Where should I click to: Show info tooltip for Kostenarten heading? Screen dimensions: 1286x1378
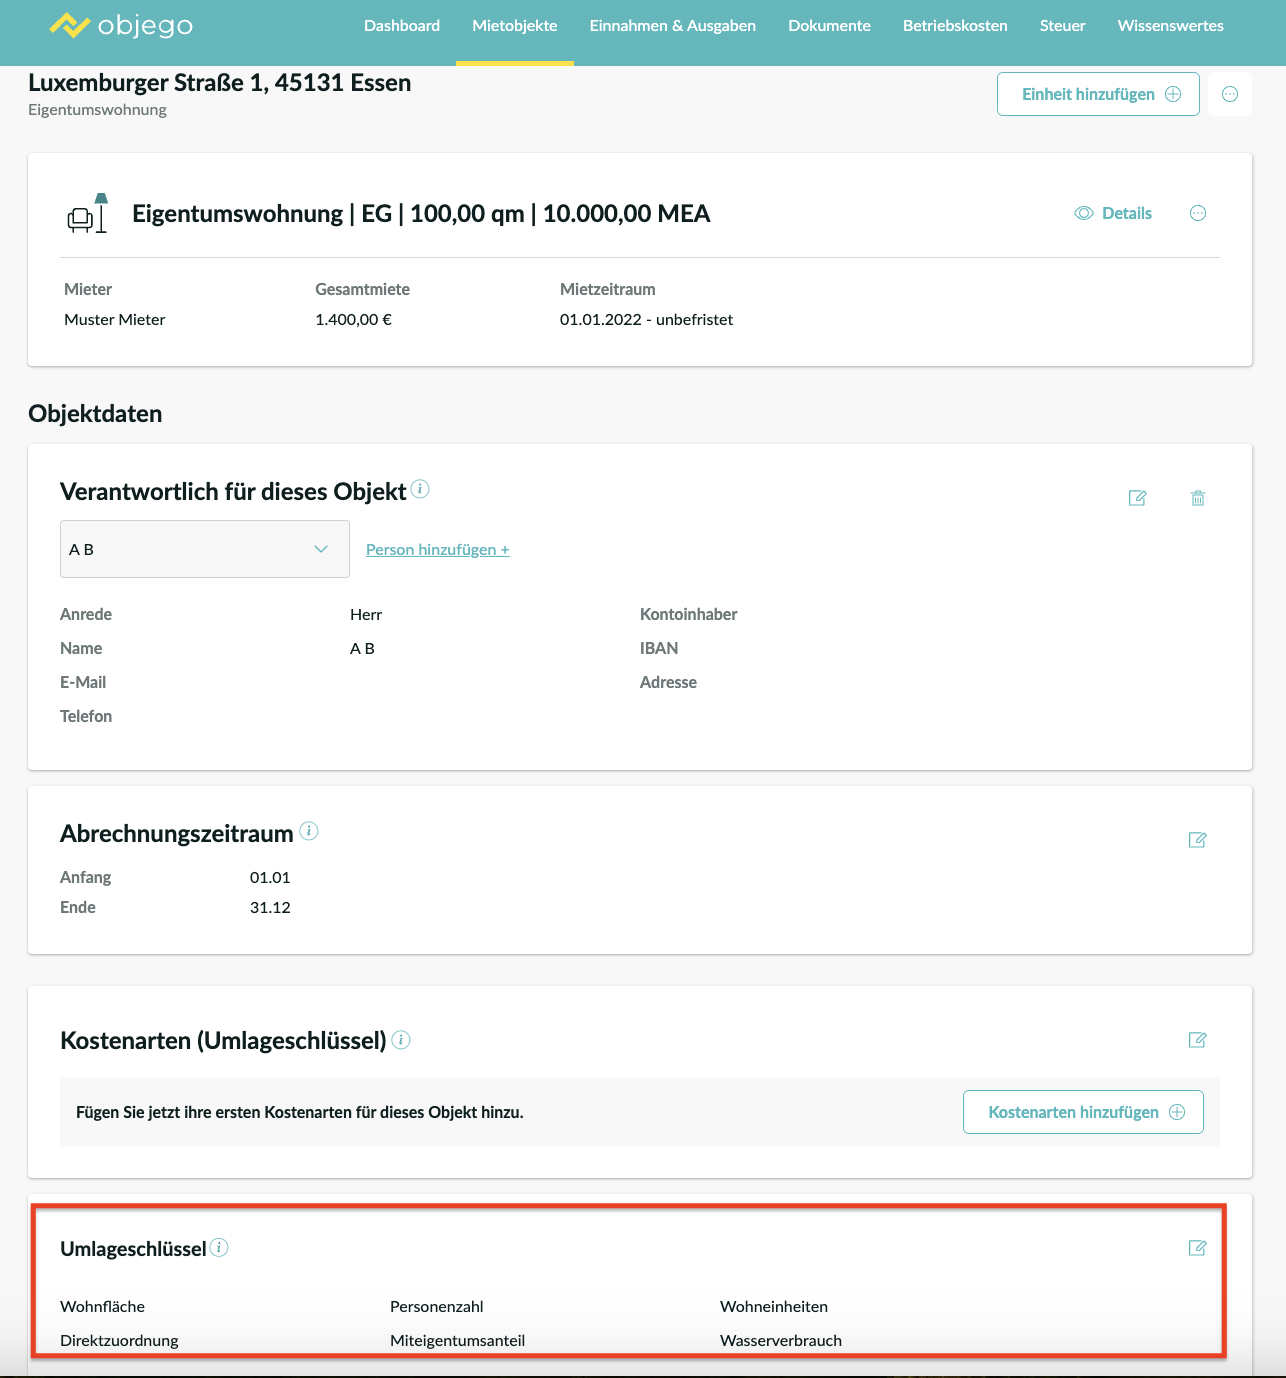(x=401, y=1040)
